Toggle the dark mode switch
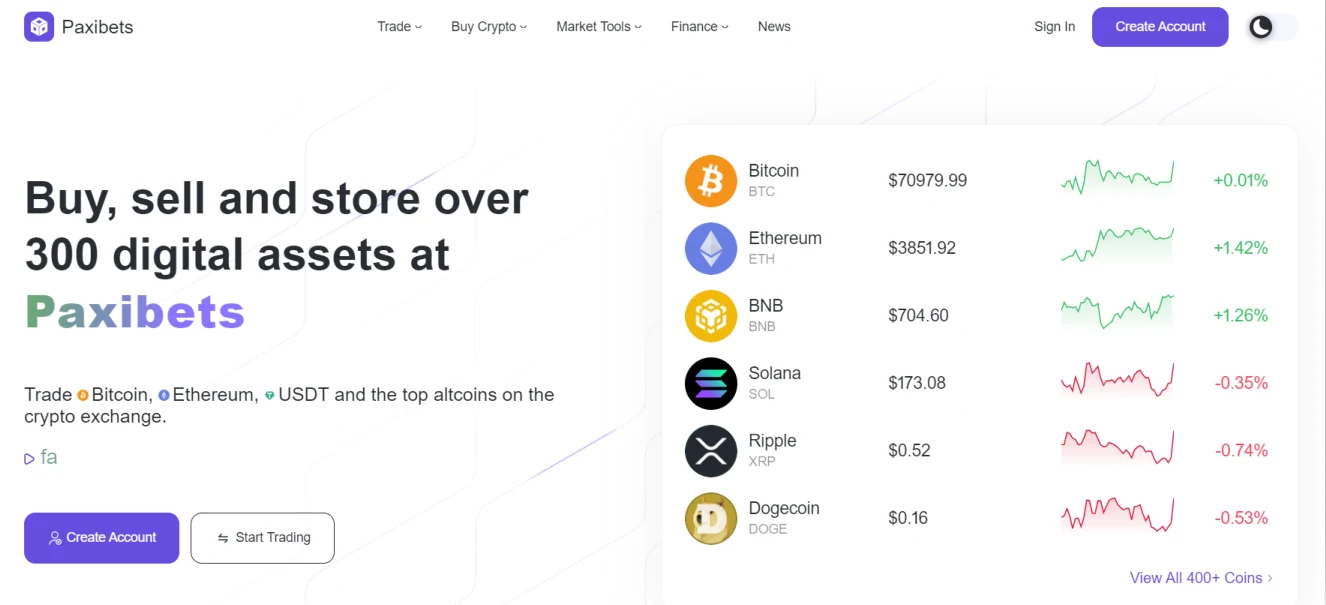Viewport: 1326px width, 605px height. (1272, 27)
